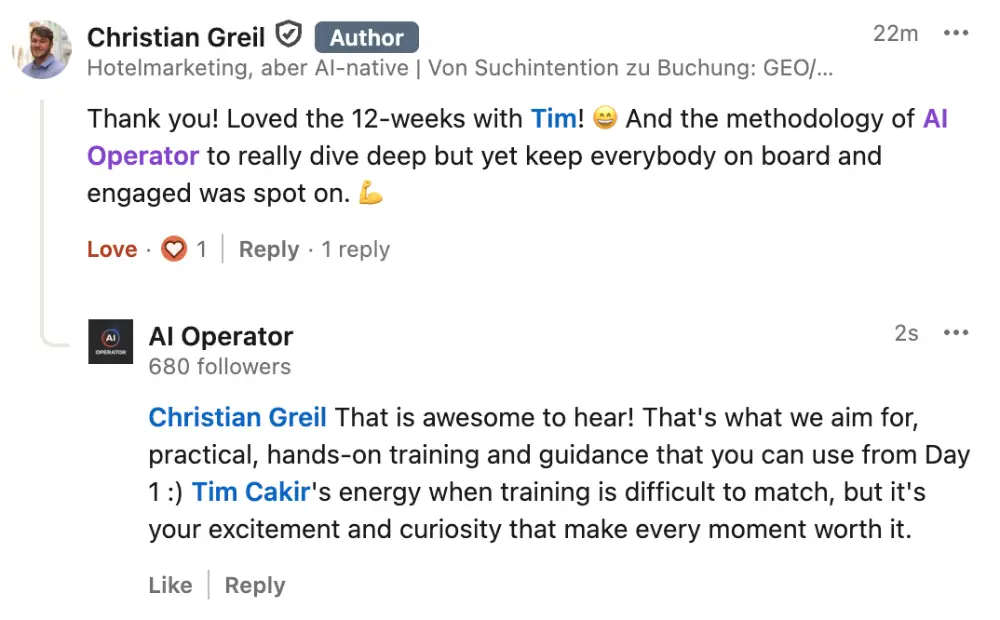Like the AI Operator reply
The image size is (1000, 620).
pos(170,585)
